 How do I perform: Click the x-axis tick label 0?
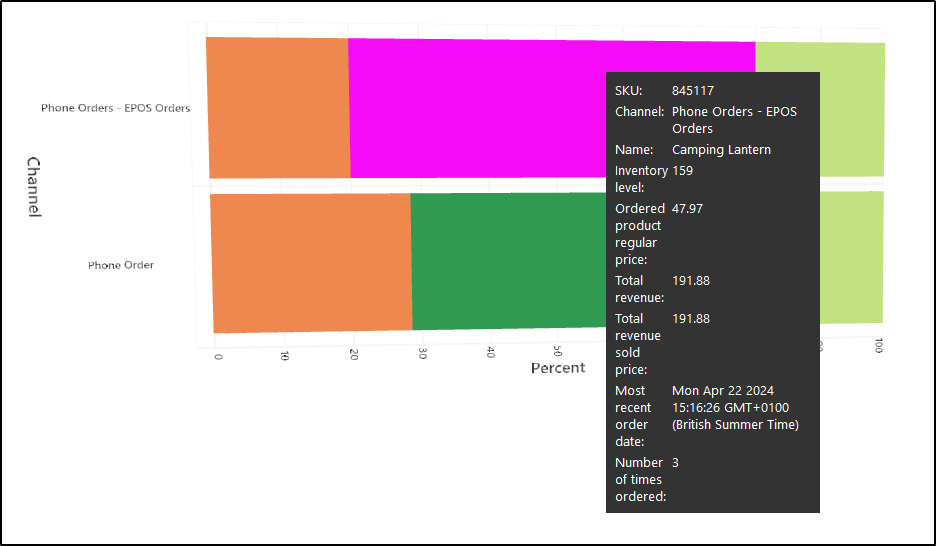pyautogui.click(x=217, y=356)
